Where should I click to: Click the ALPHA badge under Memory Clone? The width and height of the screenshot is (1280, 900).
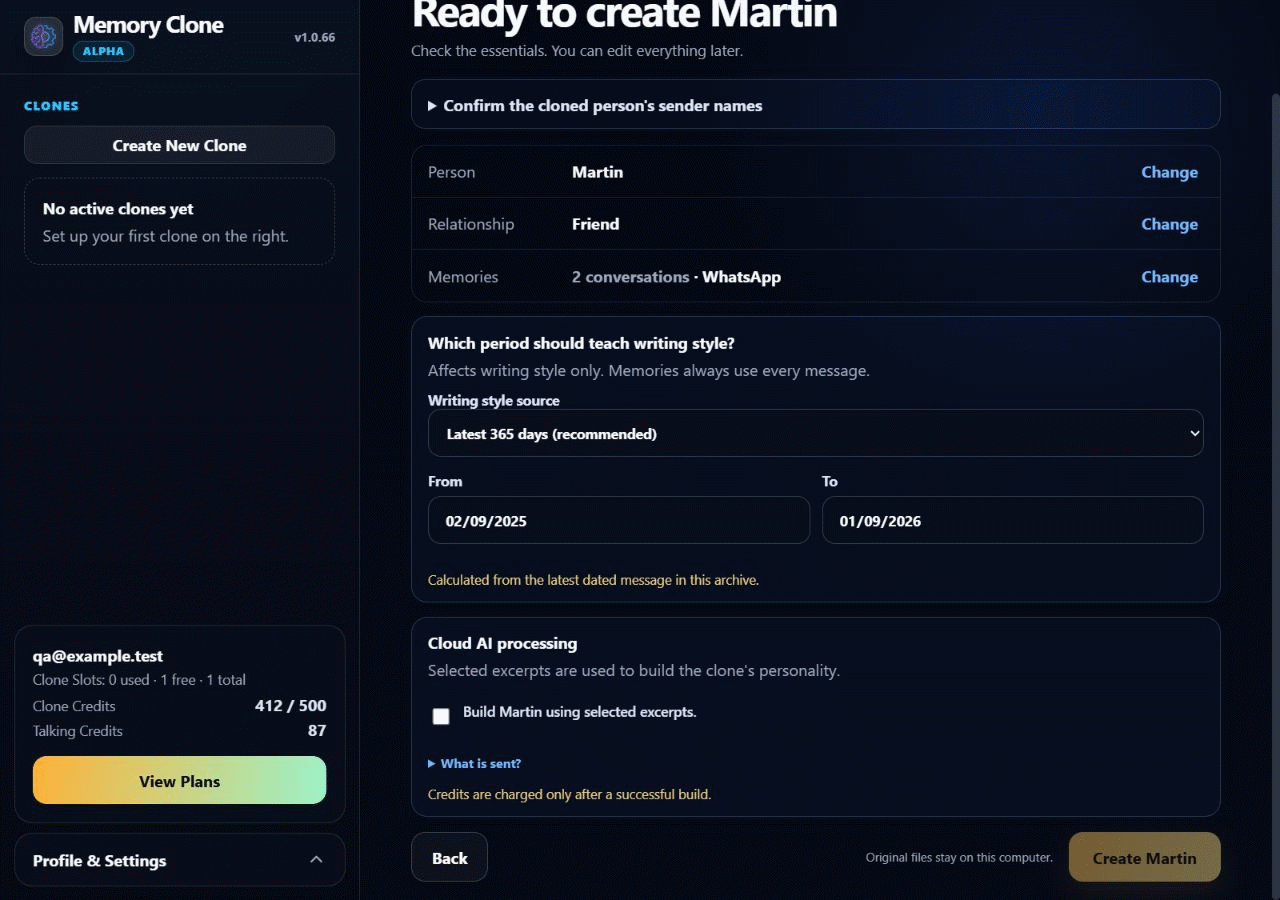[x=103, y=51]
